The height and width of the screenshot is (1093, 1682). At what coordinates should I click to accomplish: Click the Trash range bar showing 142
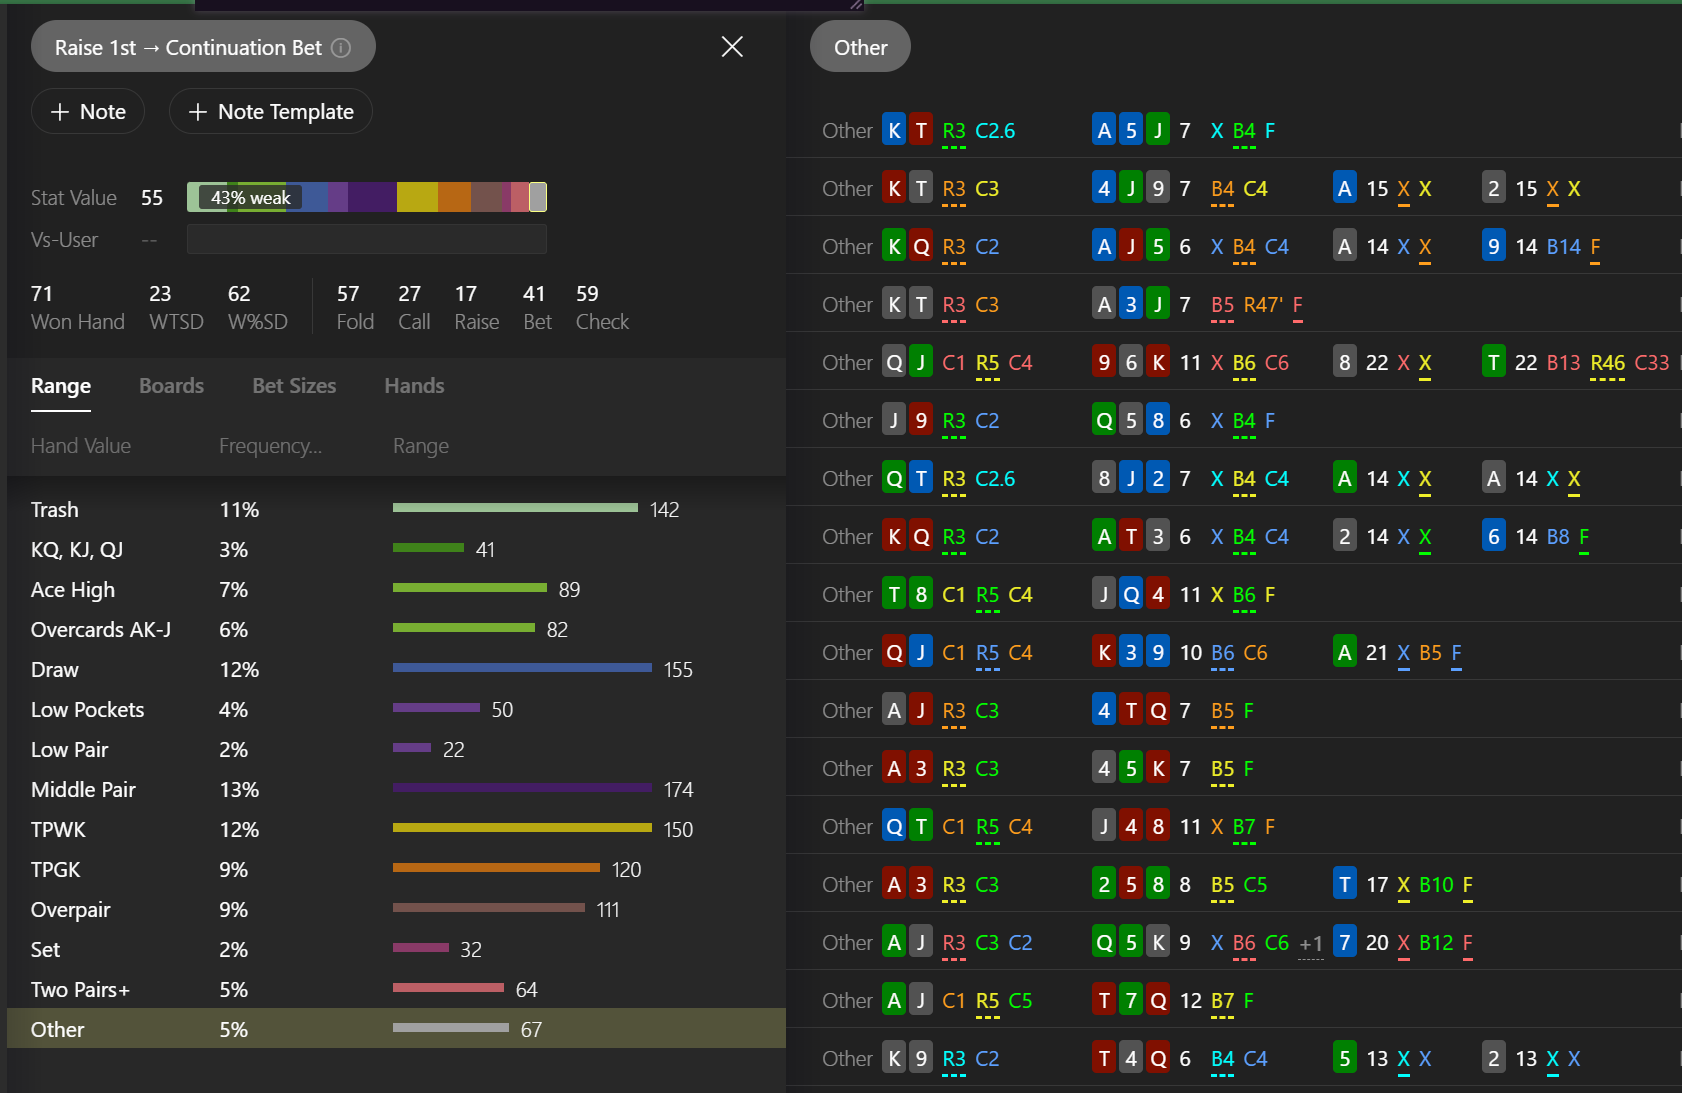coord(515,508)
